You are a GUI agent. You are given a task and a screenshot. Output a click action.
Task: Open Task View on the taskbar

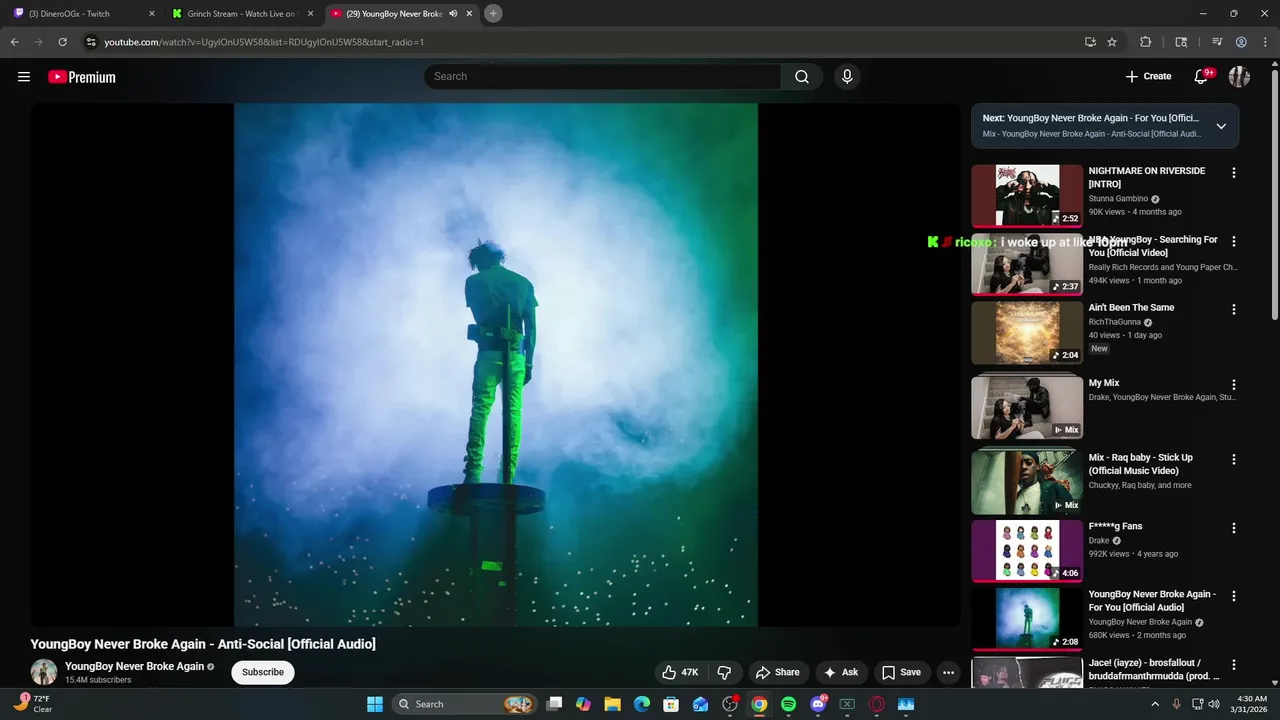pos(554,704)
